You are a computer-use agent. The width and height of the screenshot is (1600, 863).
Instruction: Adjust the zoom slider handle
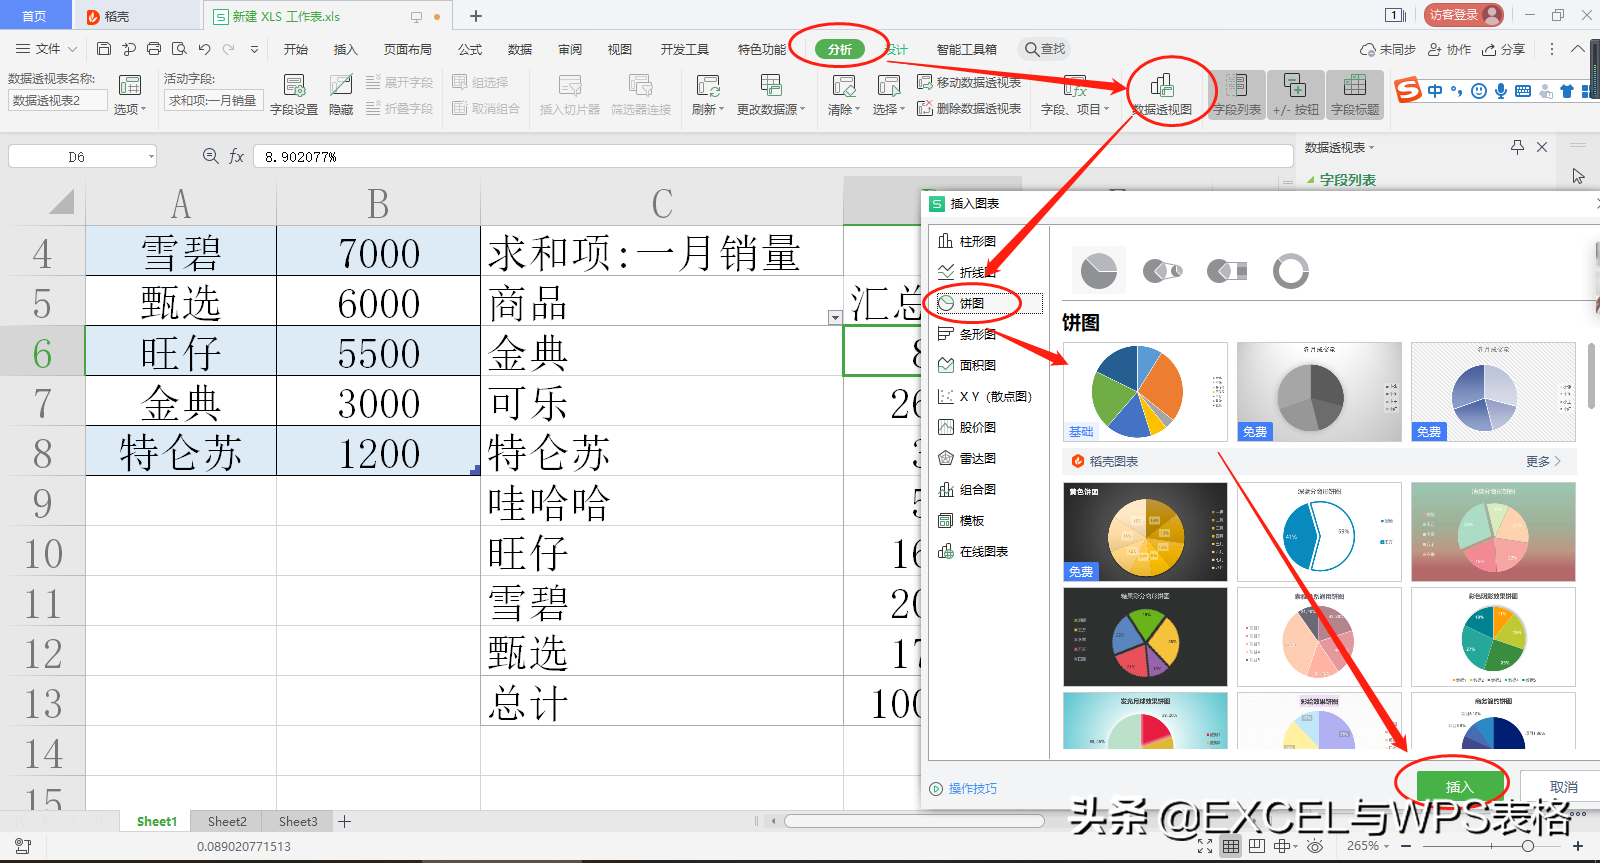pos(1528,846)
